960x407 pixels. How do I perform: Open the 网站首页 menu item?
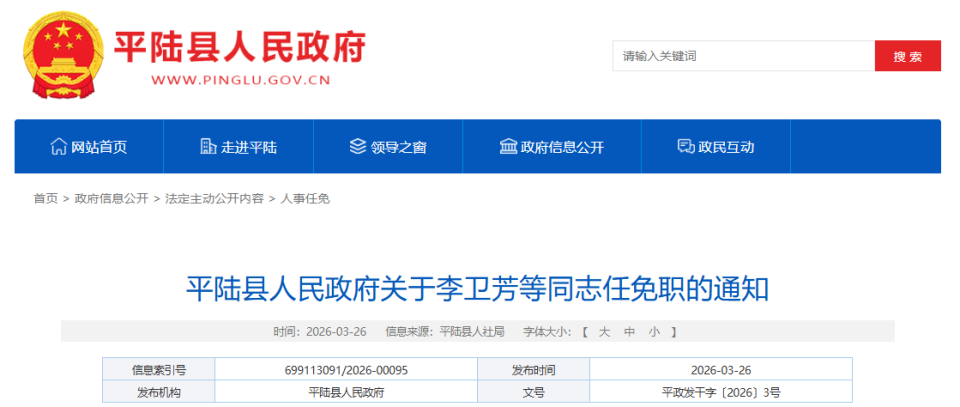pyautogui.click(x=89, y=146)
